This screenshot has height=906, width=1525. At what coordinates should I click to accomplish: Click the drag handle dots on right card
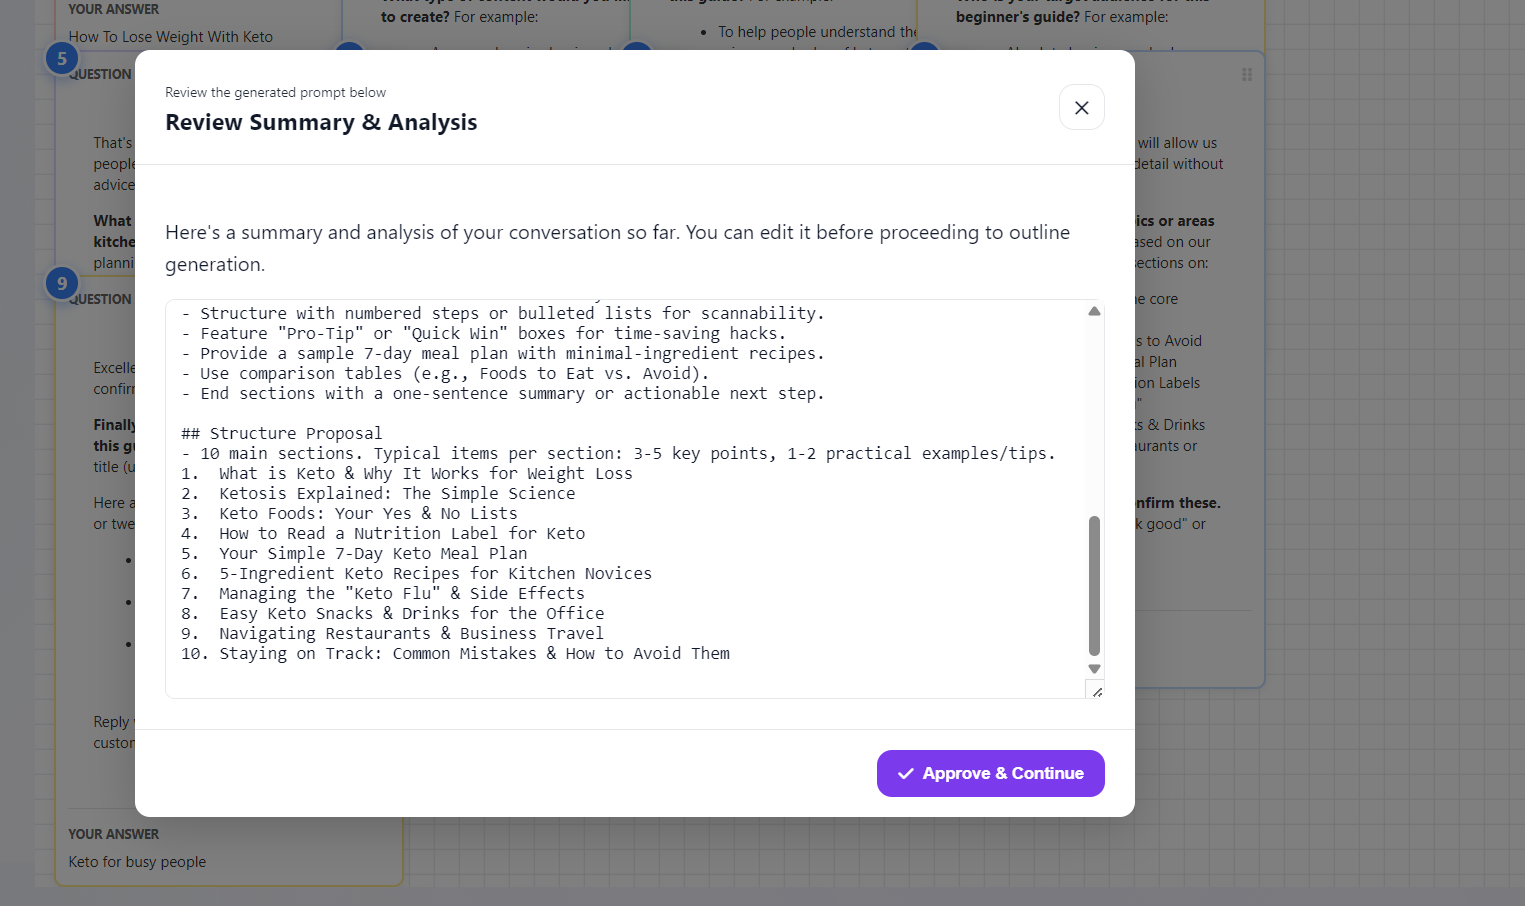tap(1247, 75)
